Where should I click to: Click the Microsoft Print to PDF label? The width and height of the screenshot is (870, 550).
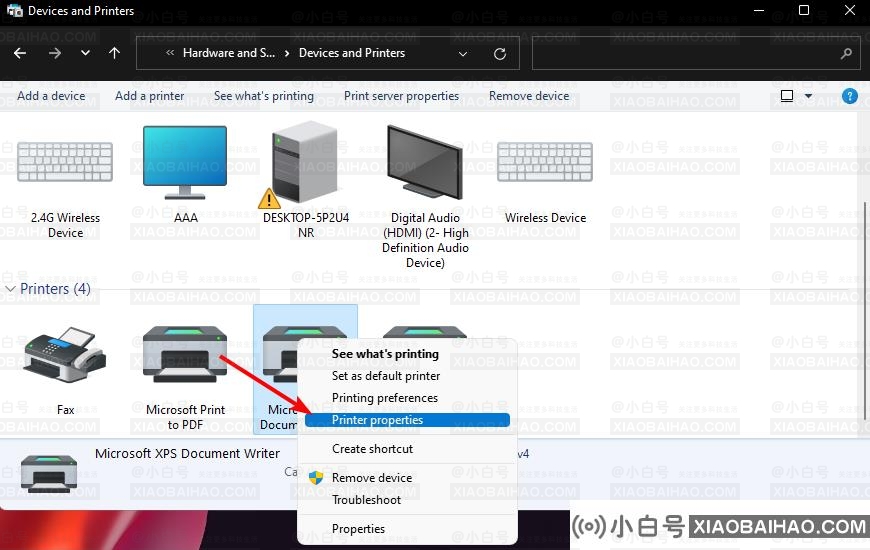(x=185, y=417)
